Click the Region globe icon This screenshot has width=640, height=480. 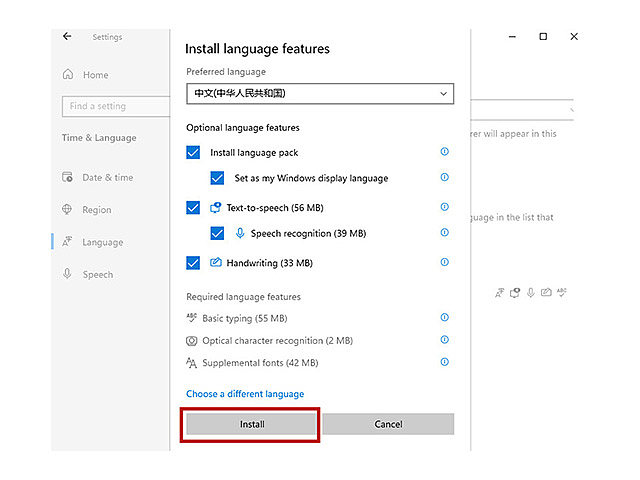click(67, 209)
